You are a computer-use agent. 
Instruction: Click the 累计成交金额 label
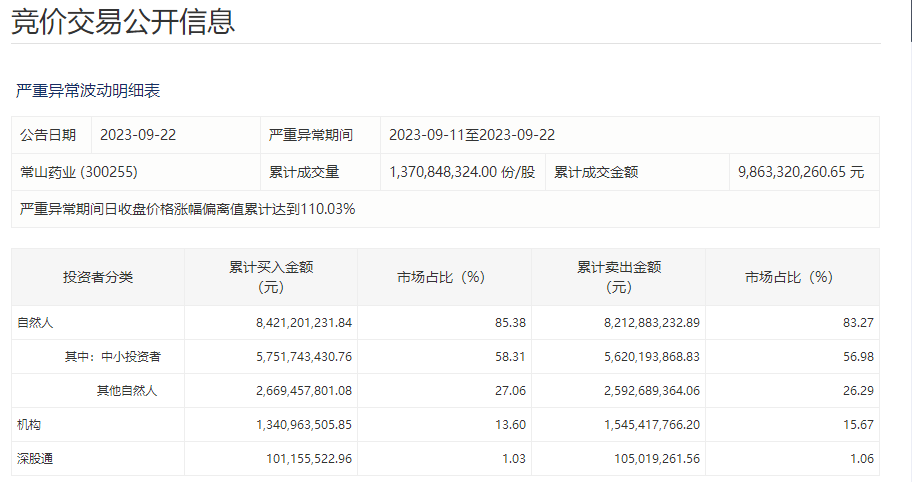(596, 172)
